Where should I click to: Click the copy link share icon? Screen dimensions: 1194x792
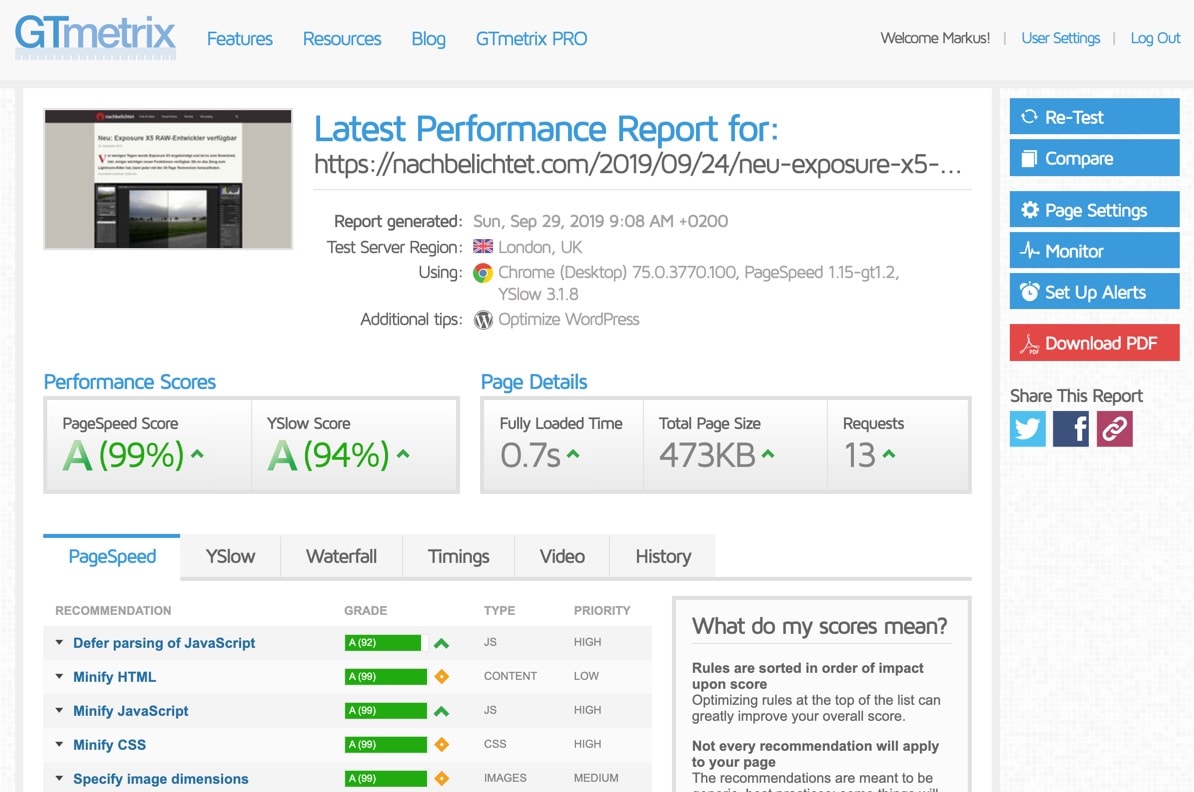1114,429
